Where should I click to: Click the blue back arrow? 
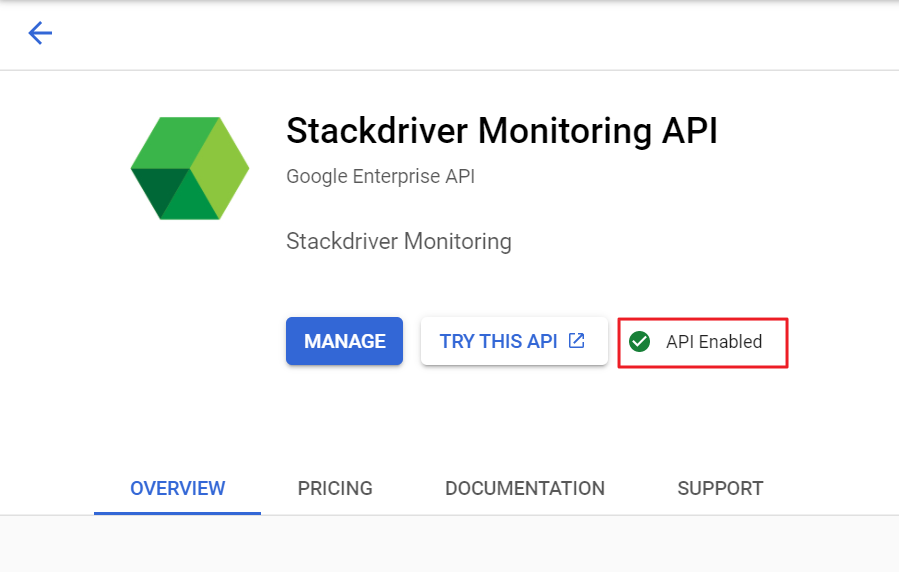click(40, 34)
